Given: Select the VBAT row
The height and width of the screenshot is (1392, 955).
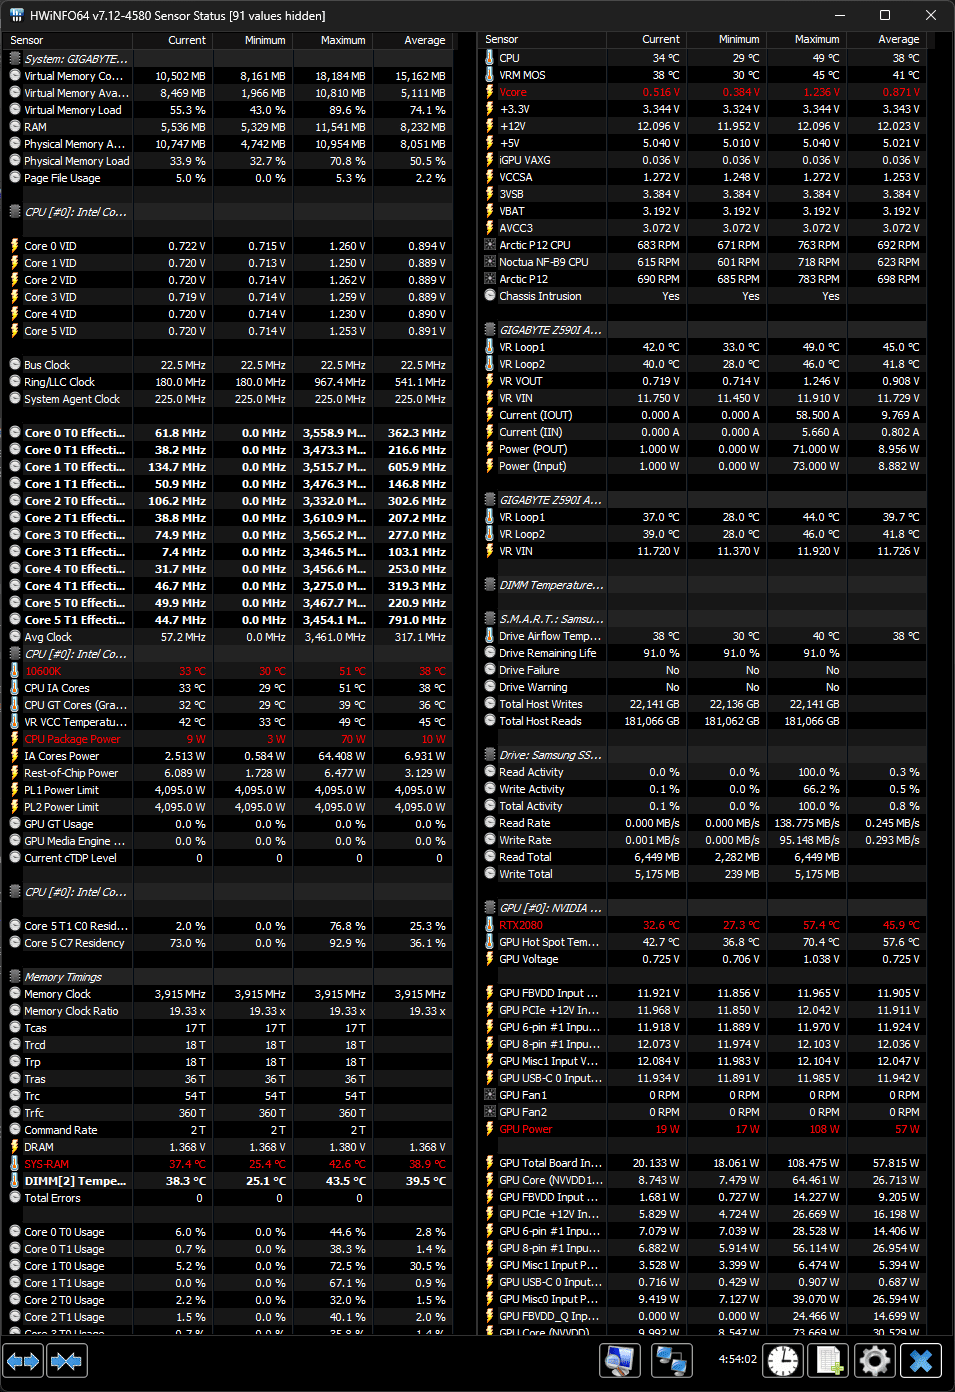Looking at the screenshot, I should coord(703,211).
